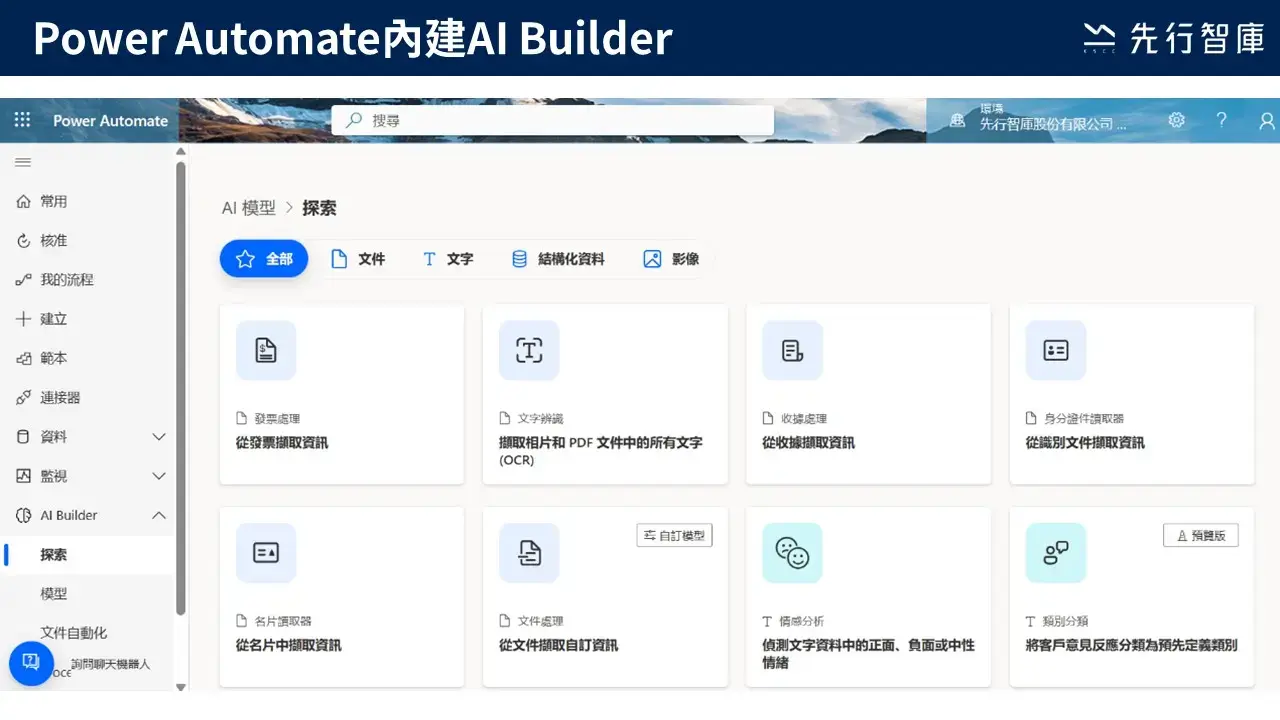Select environment 先行智庫股份有限公司
The height and width of the screenshot is (720, 1280).
[x=1053, y=125]
